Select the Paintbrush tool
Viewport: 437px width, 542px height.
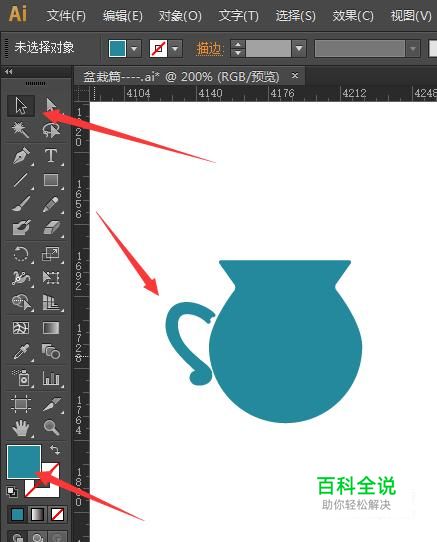click(x=21, y=204)
